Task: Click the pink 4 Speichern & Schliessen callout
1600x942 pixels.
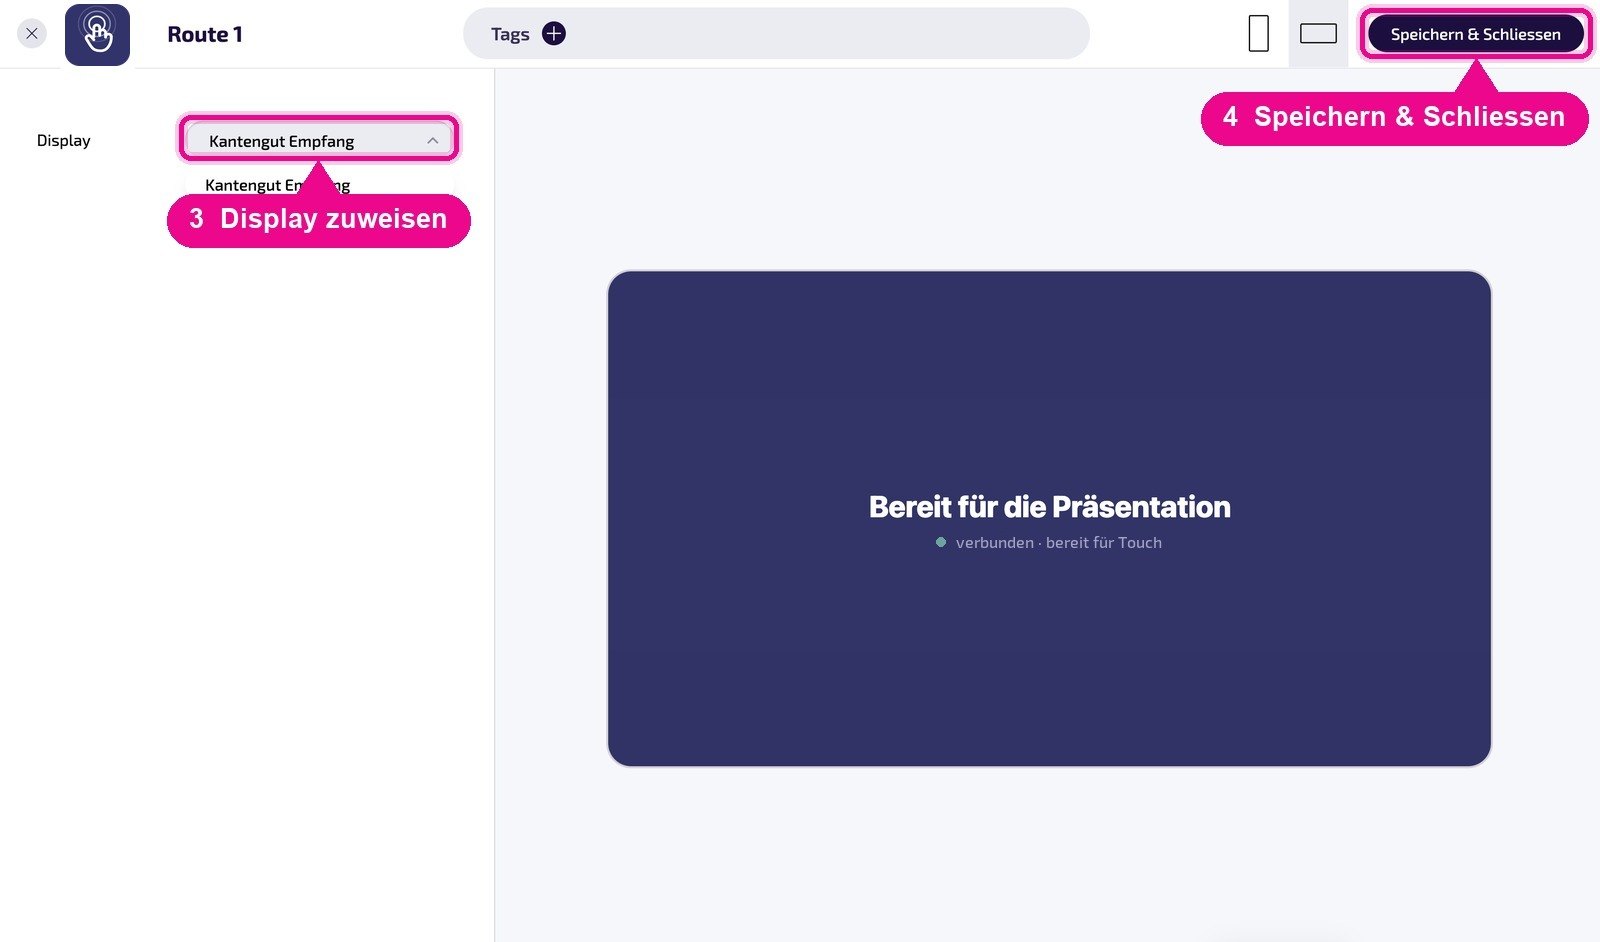Action: 1394,118
